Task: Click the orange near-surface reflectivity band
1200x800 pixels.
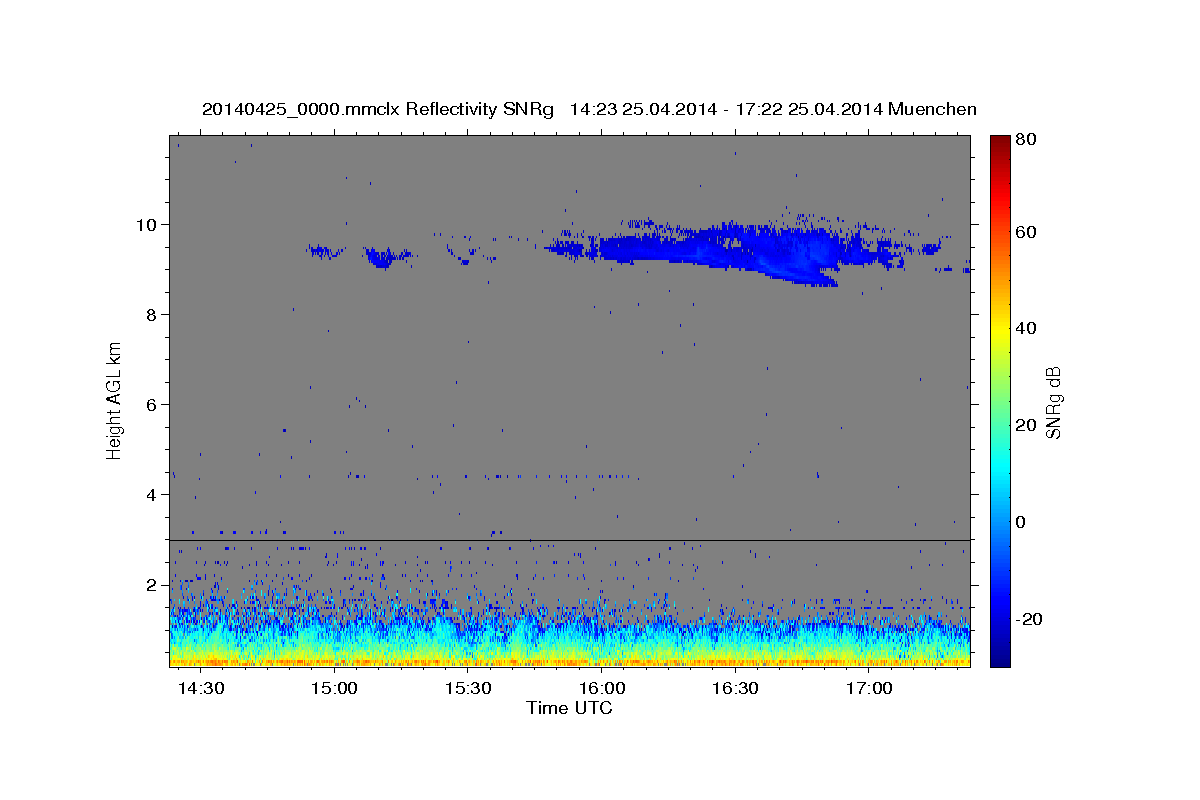Action: coord(569,661)
